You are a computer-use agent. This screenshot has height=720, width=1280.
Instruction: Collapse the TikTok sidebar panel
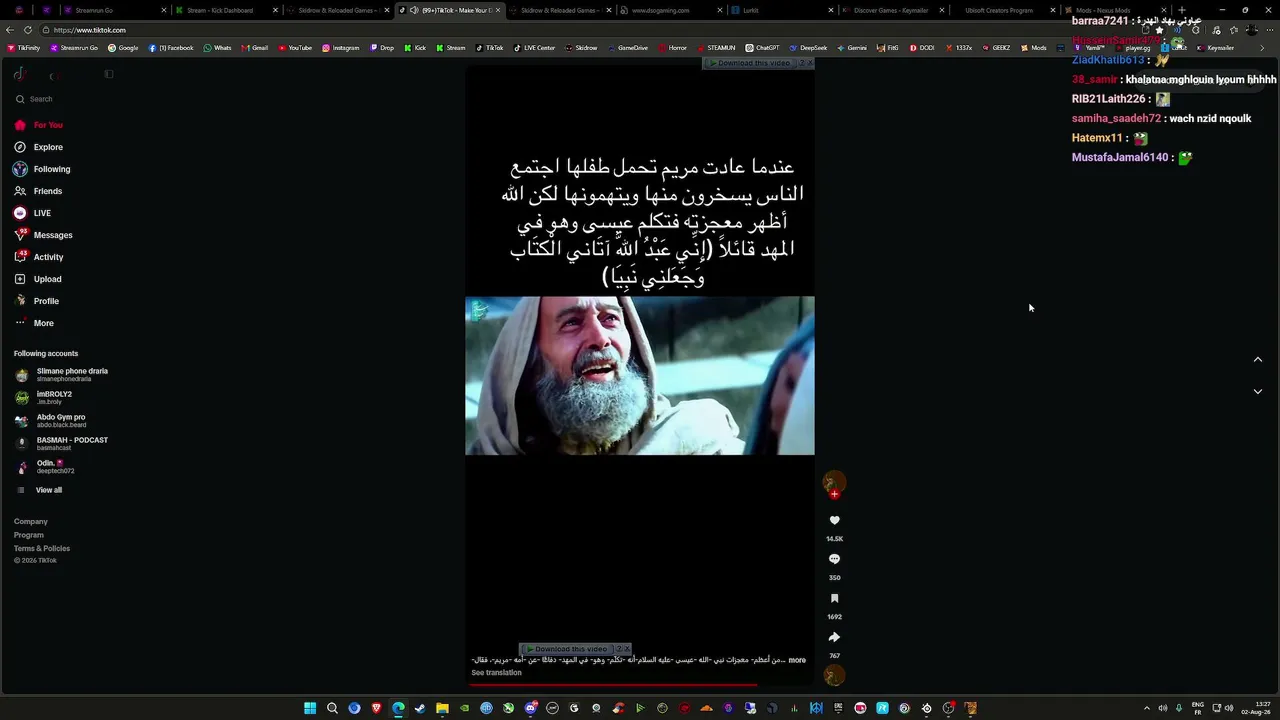point(109,74)
